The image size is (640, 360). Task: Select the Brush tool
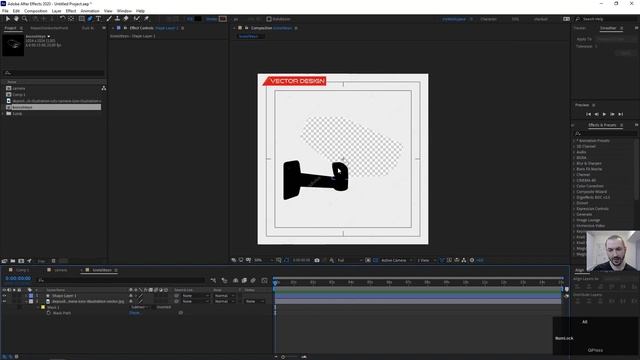point(109,19)
